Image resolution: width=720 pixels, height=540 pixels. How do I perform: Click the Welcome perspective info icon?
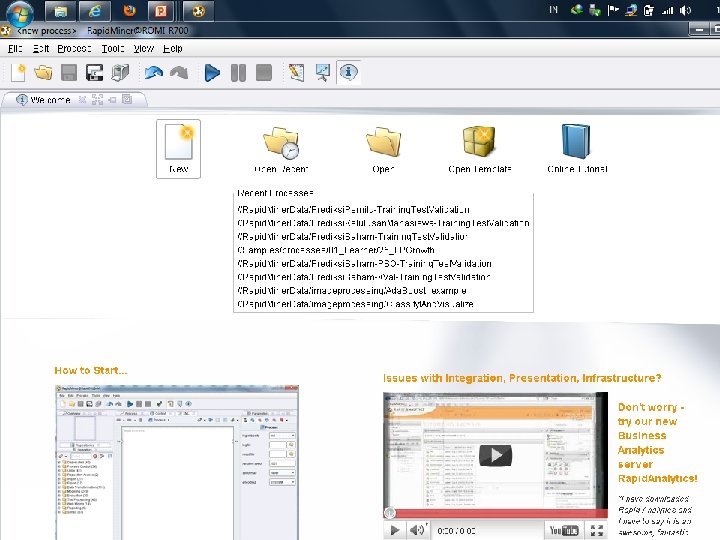click(x=349, y=72)
